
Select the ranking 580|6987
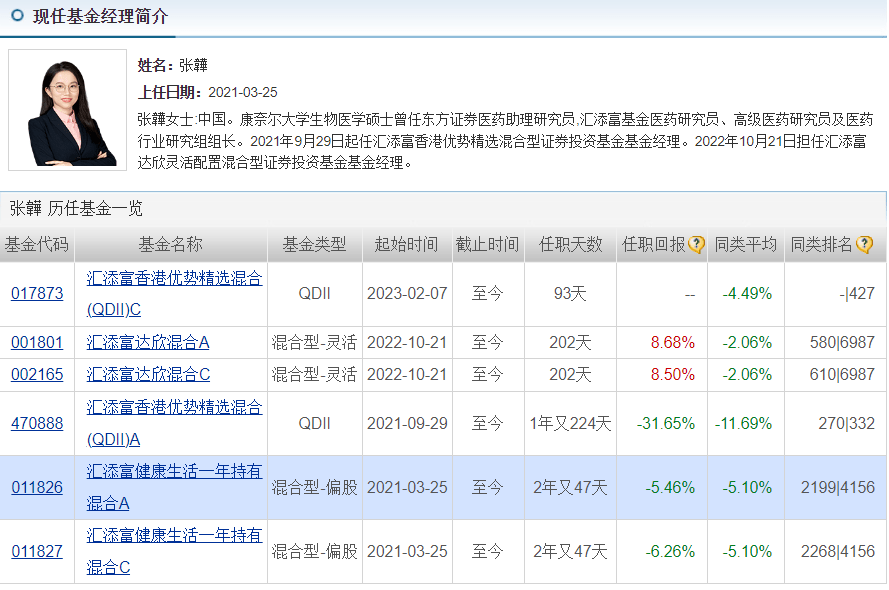point(842,342)
